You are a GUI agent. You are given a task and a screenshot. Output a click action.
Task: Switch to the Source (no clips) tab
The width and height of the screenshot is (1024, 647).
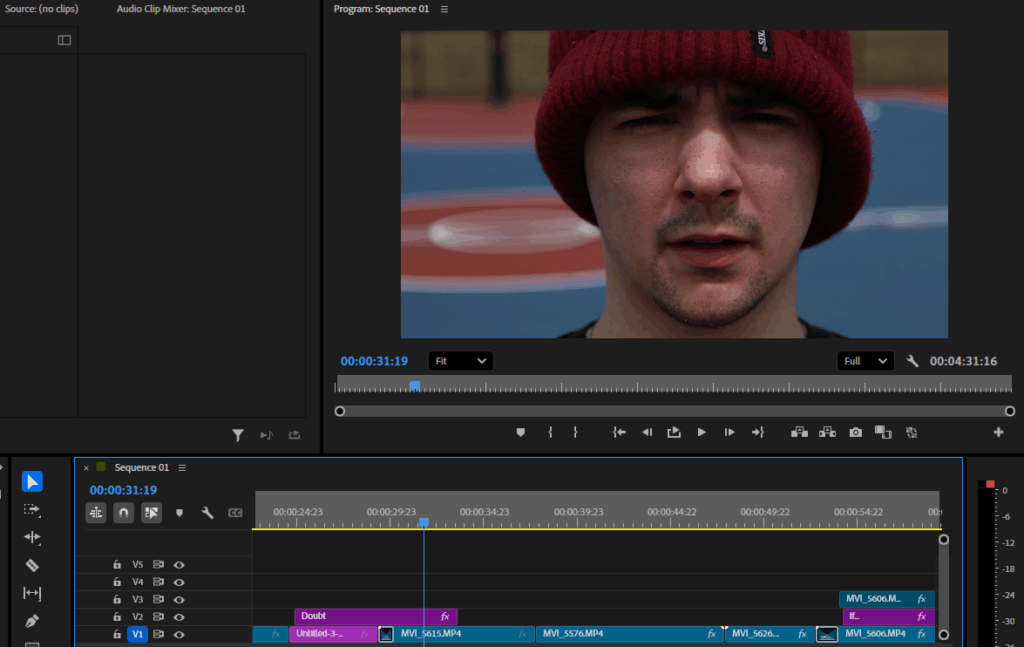pos(42,9)
